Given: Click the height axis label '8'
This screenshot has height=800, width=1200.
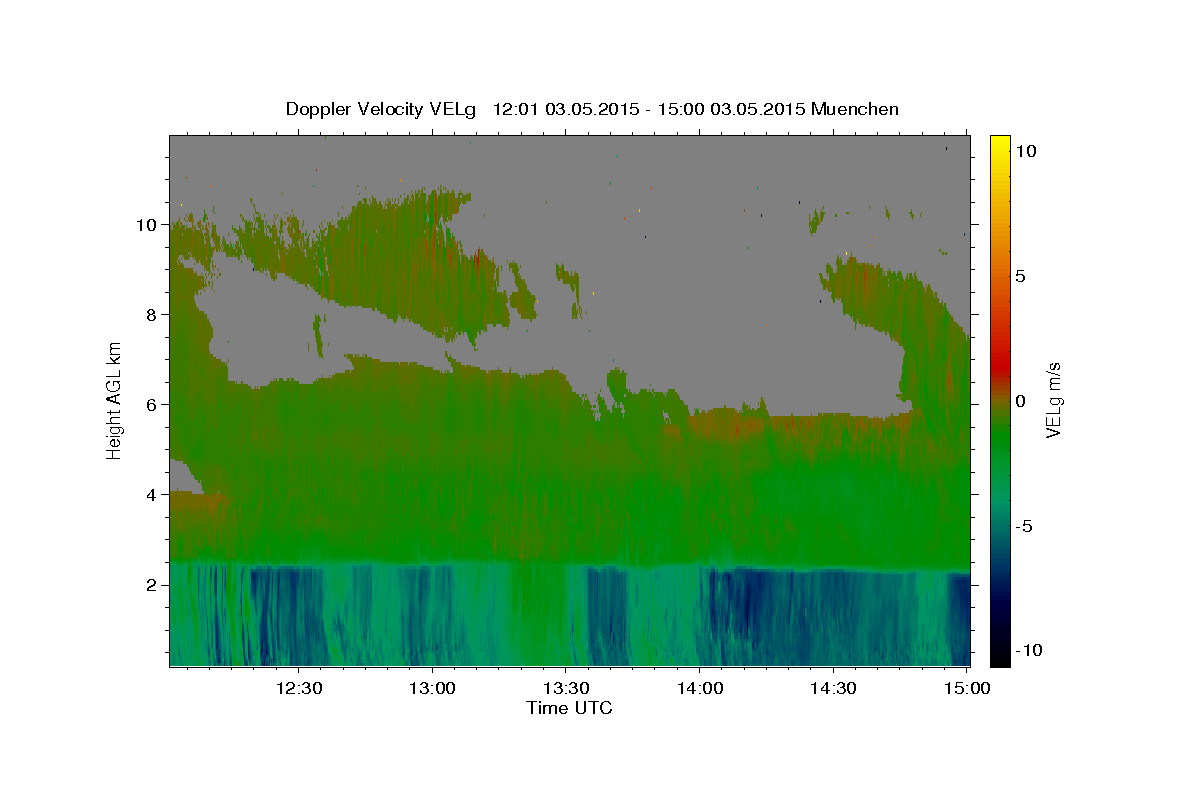Looking at the screenshot, I should 151,315.
